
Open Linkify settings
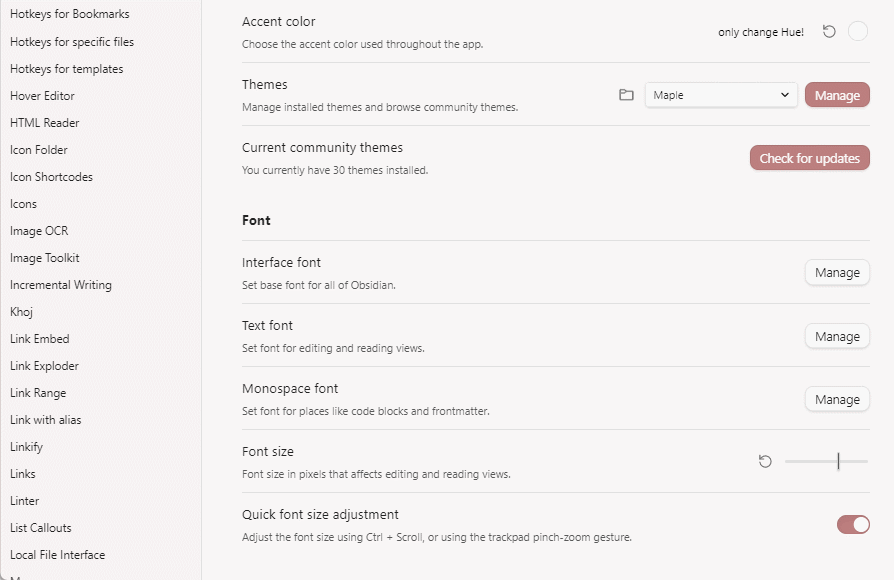point(26,446)
